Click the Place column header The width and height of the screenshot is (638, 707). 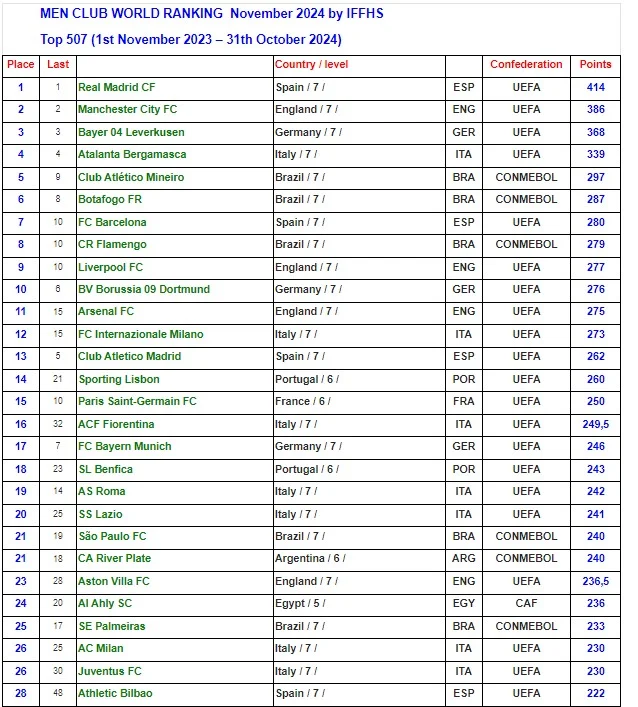[21, 64]
